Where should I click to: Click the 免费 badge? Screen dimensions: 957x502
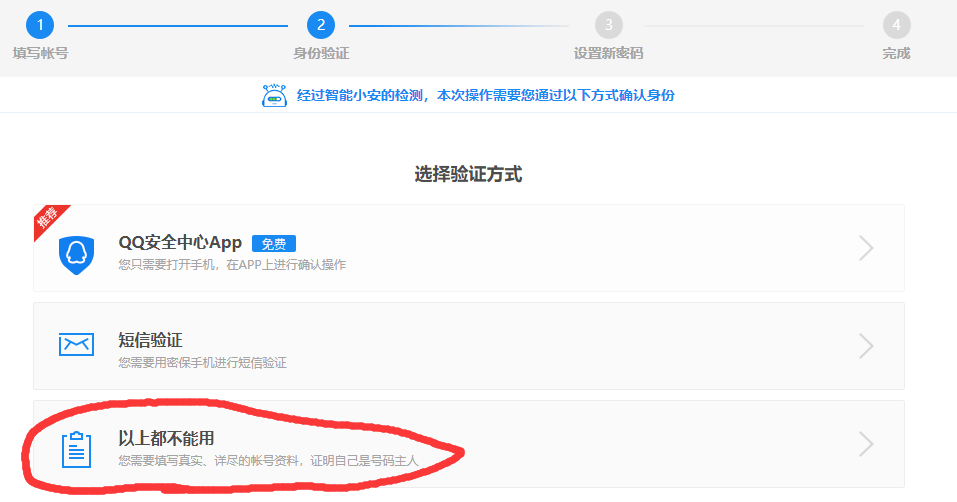pyautogui.click(x=274, y=244)
